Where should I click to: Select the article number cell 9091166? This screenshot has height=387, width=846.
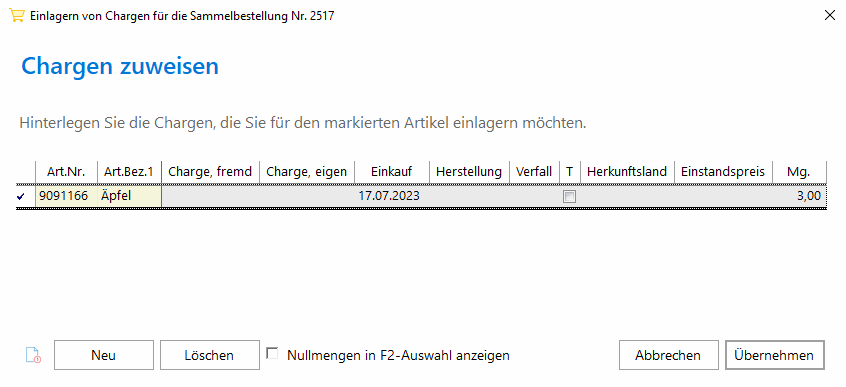tap(66, 196)
